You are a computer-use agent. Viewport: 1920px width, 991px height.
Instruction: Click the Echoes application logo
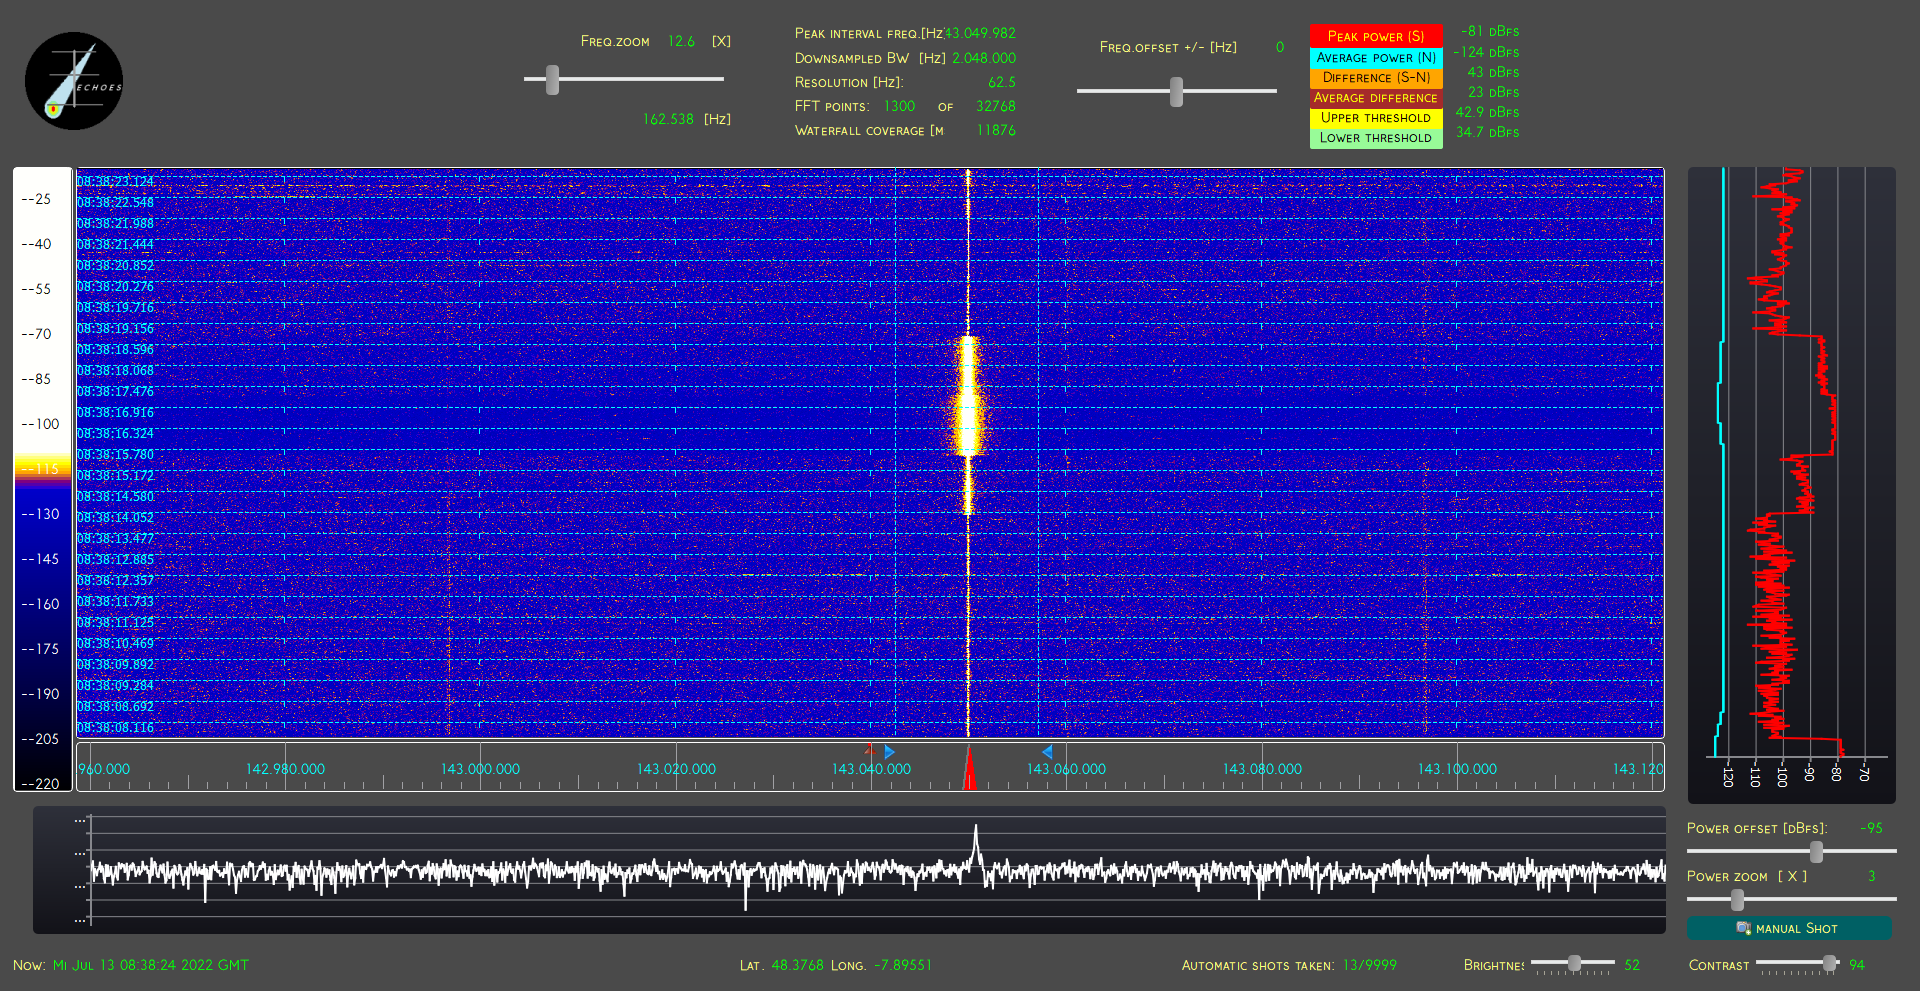(74, 81)
